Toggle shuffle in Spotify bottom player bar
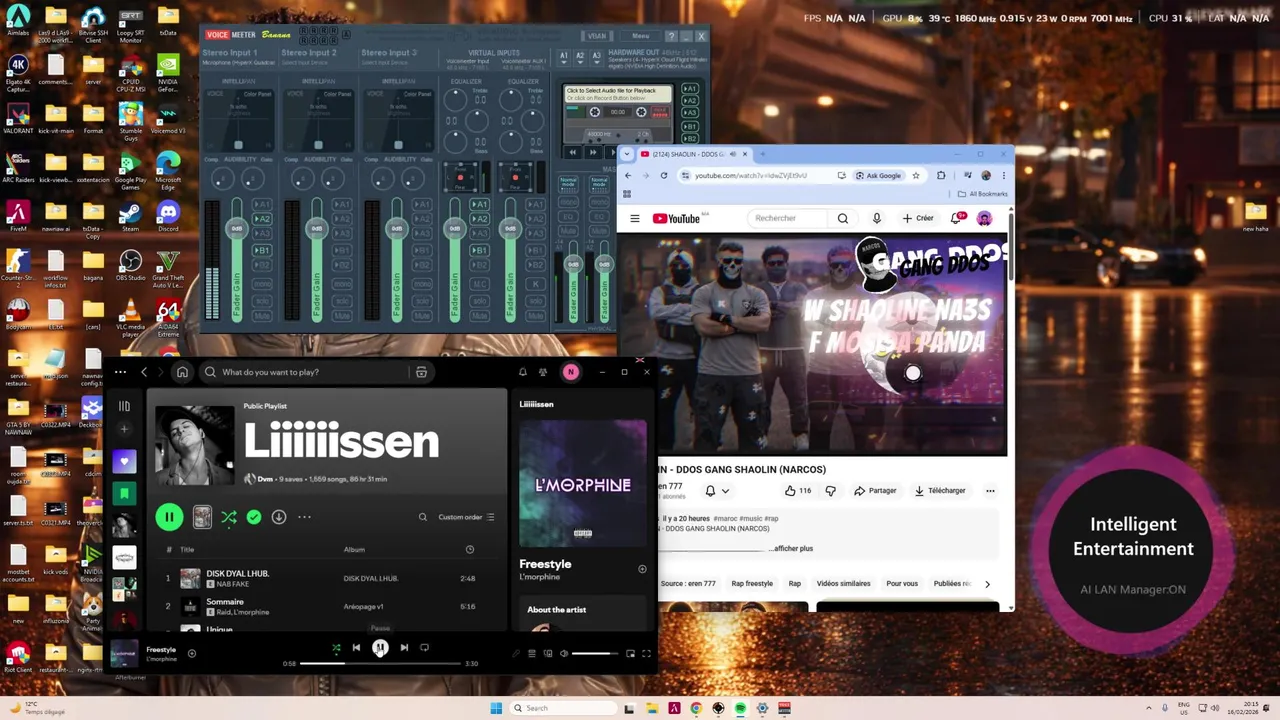 336,647
